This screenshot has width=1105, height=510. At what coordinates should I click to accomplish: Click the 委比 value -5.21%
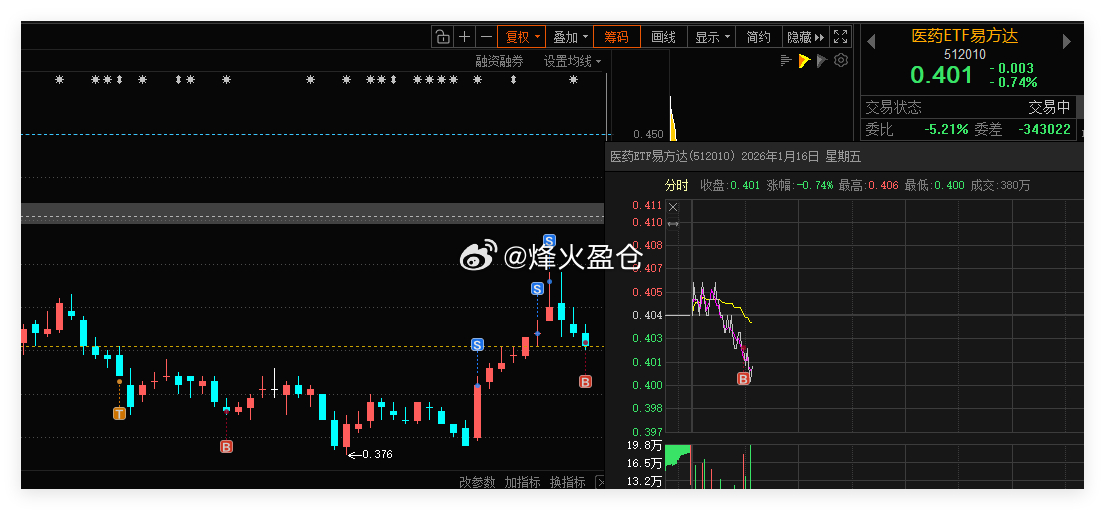click(944, 129)
